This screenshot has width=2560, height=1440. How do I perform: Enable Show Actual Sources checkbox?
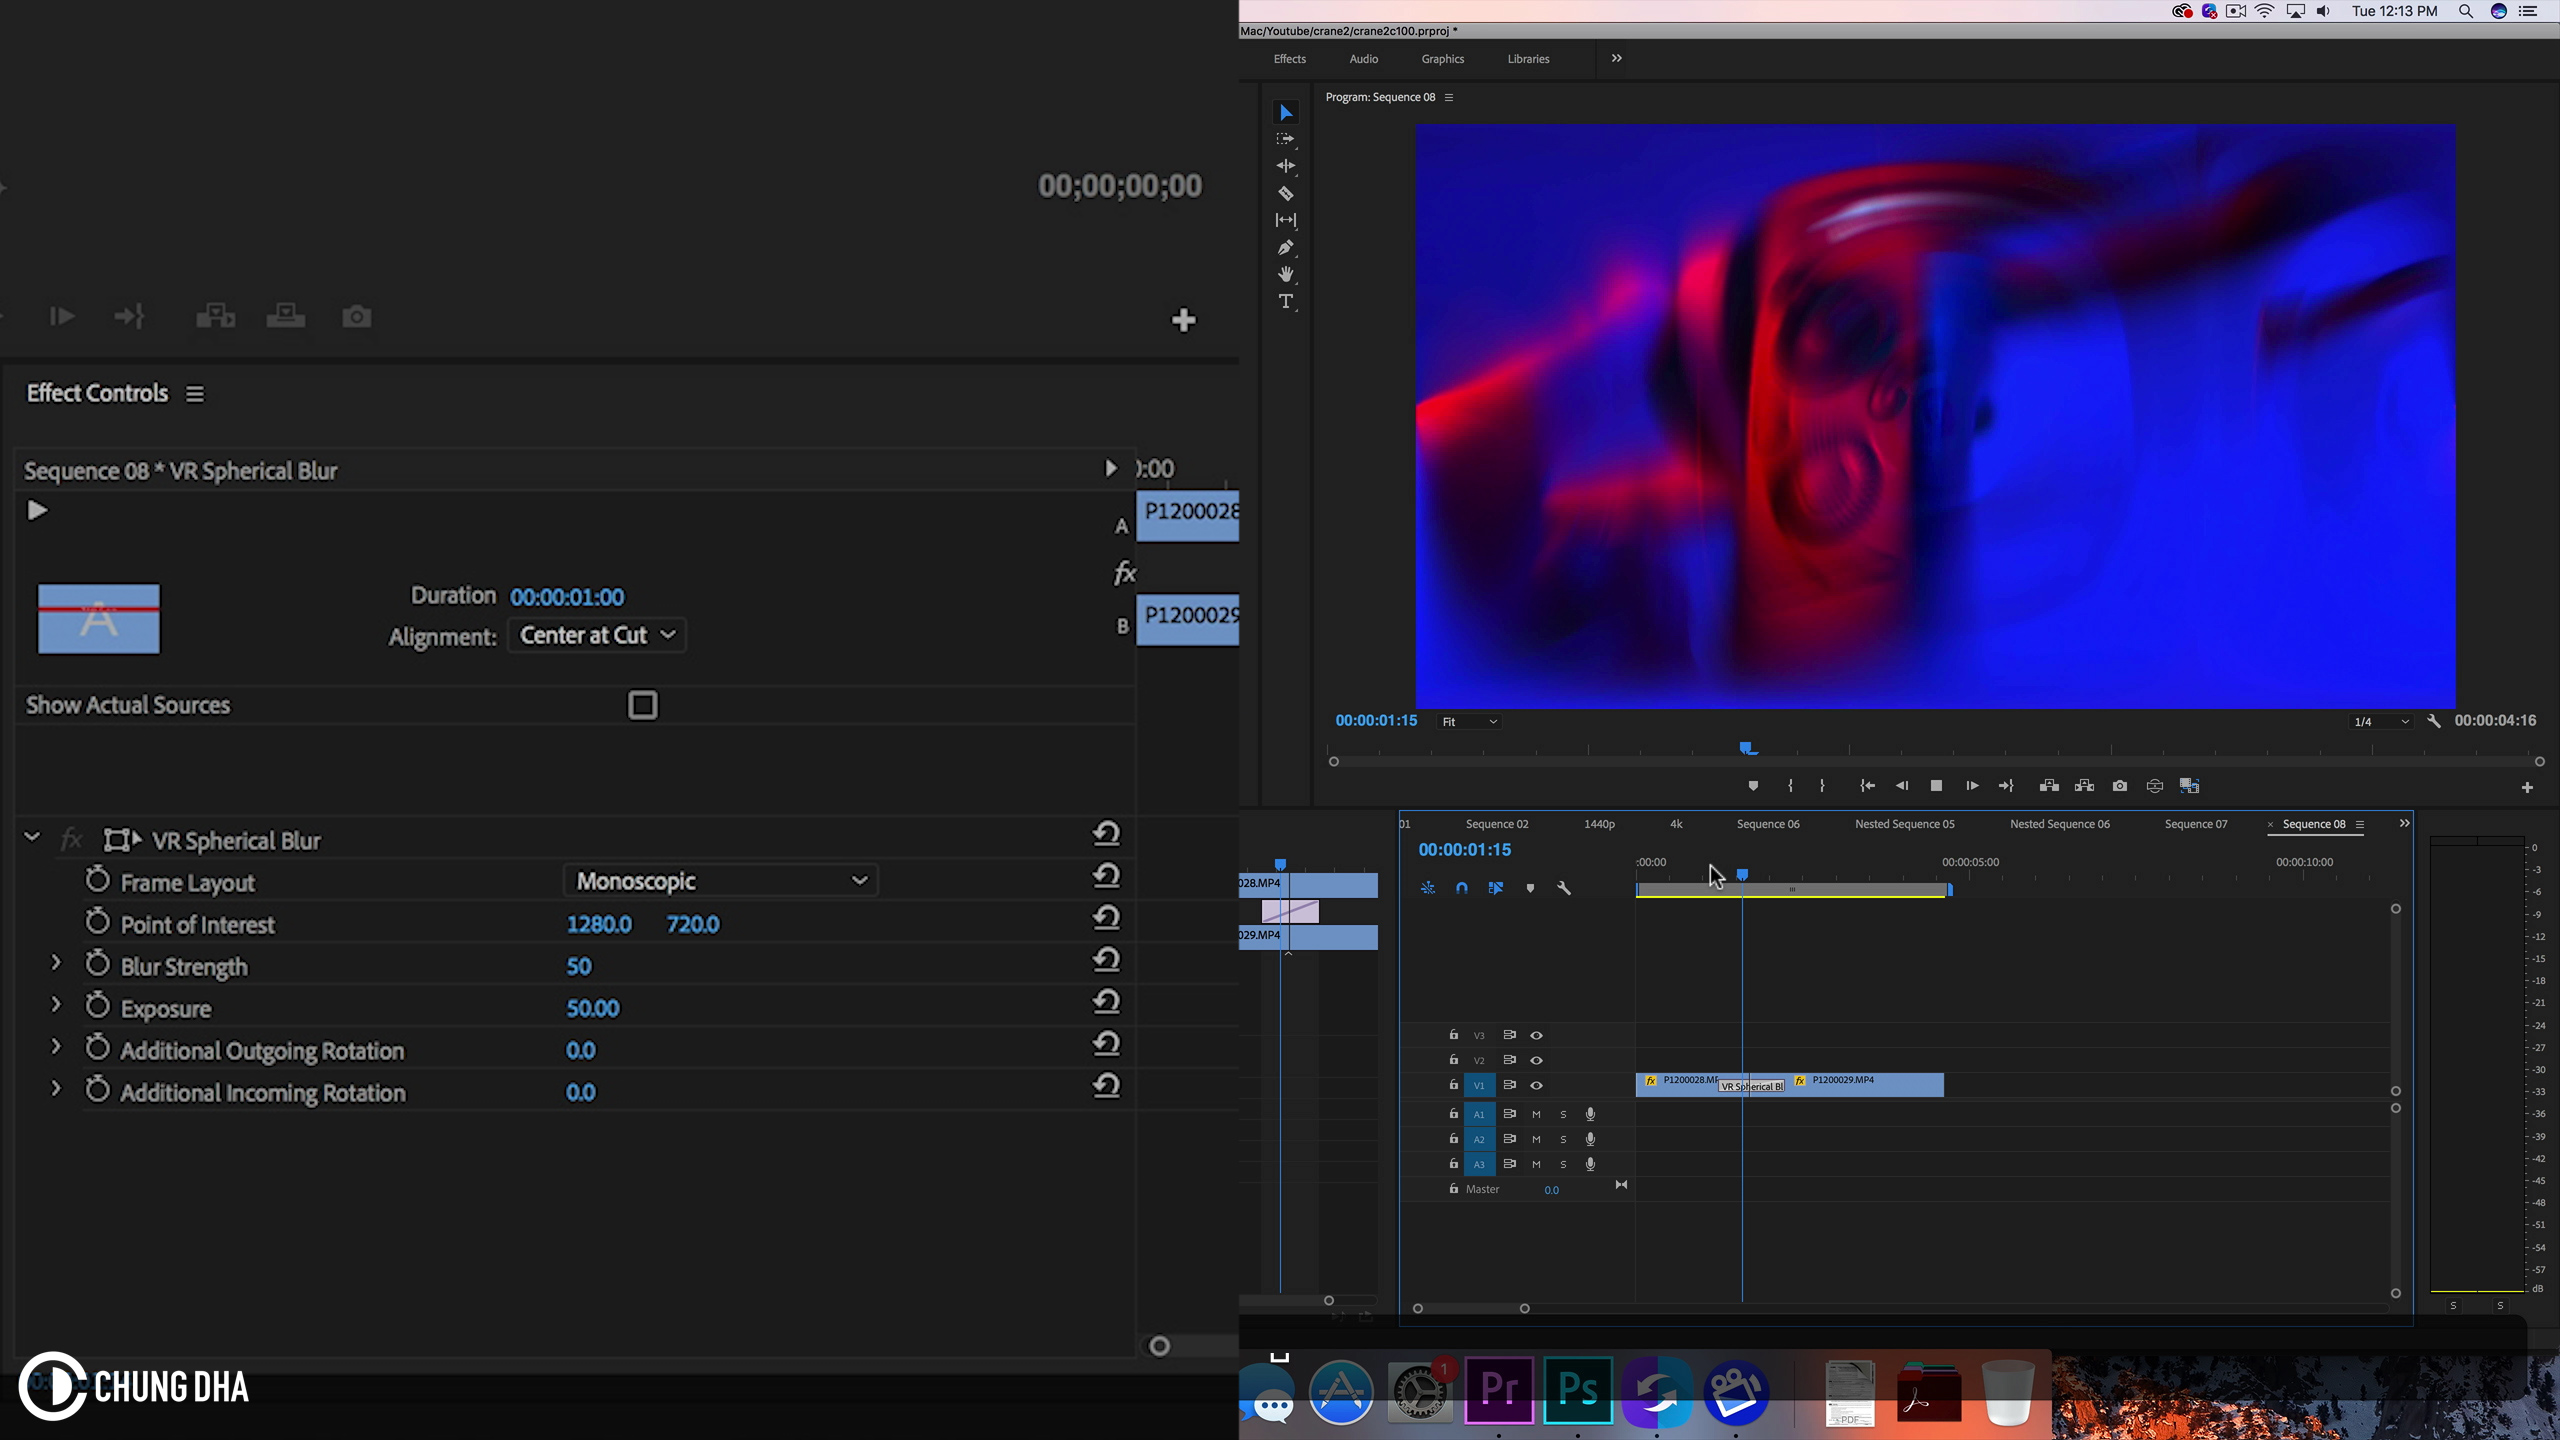(x=642, y=705)
